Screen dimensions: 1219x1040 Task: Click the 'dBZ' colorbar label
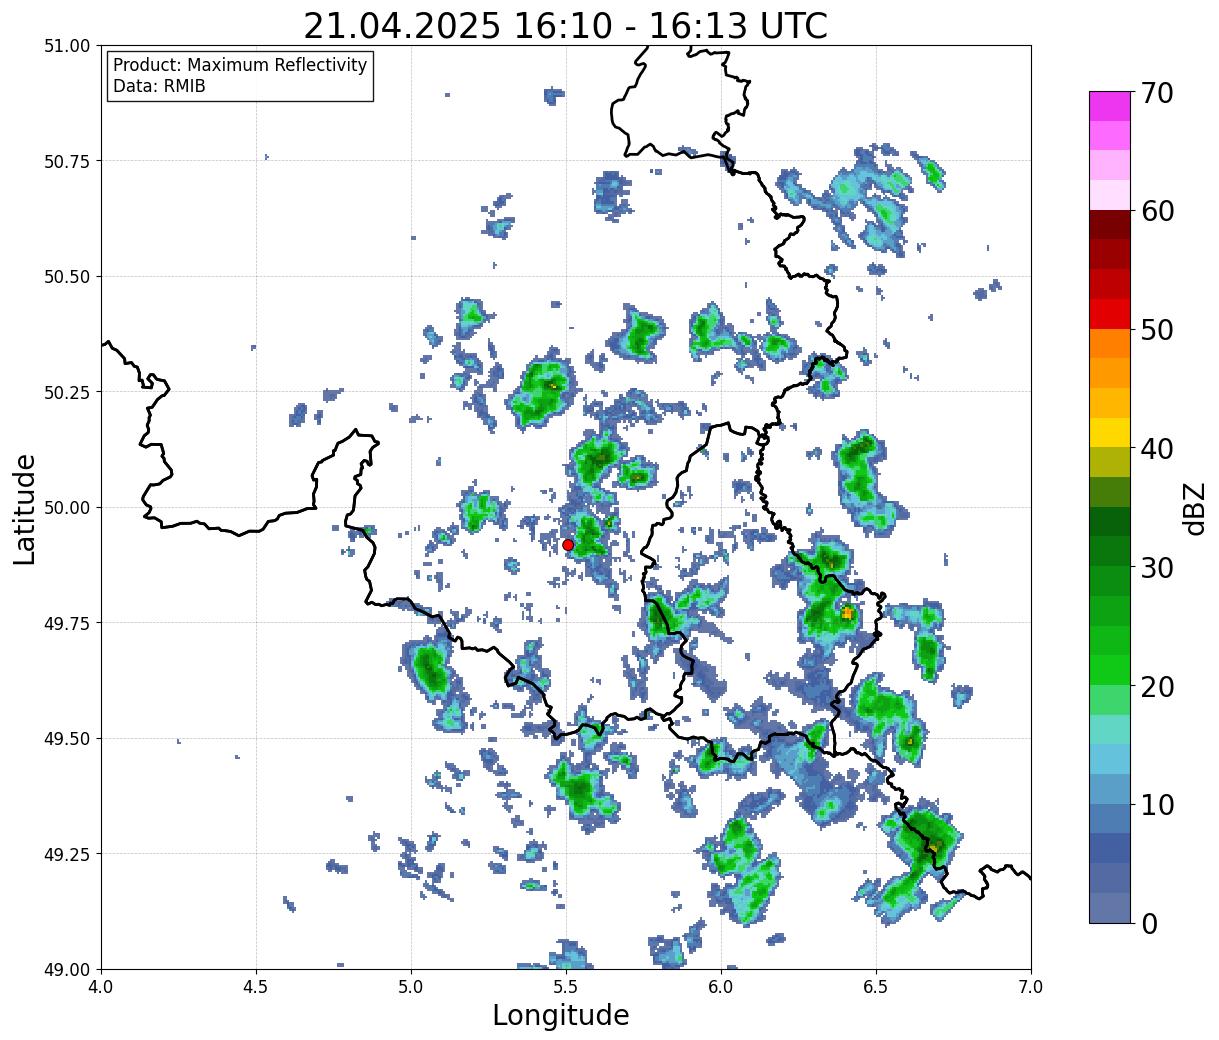(x=1195, y=507)
